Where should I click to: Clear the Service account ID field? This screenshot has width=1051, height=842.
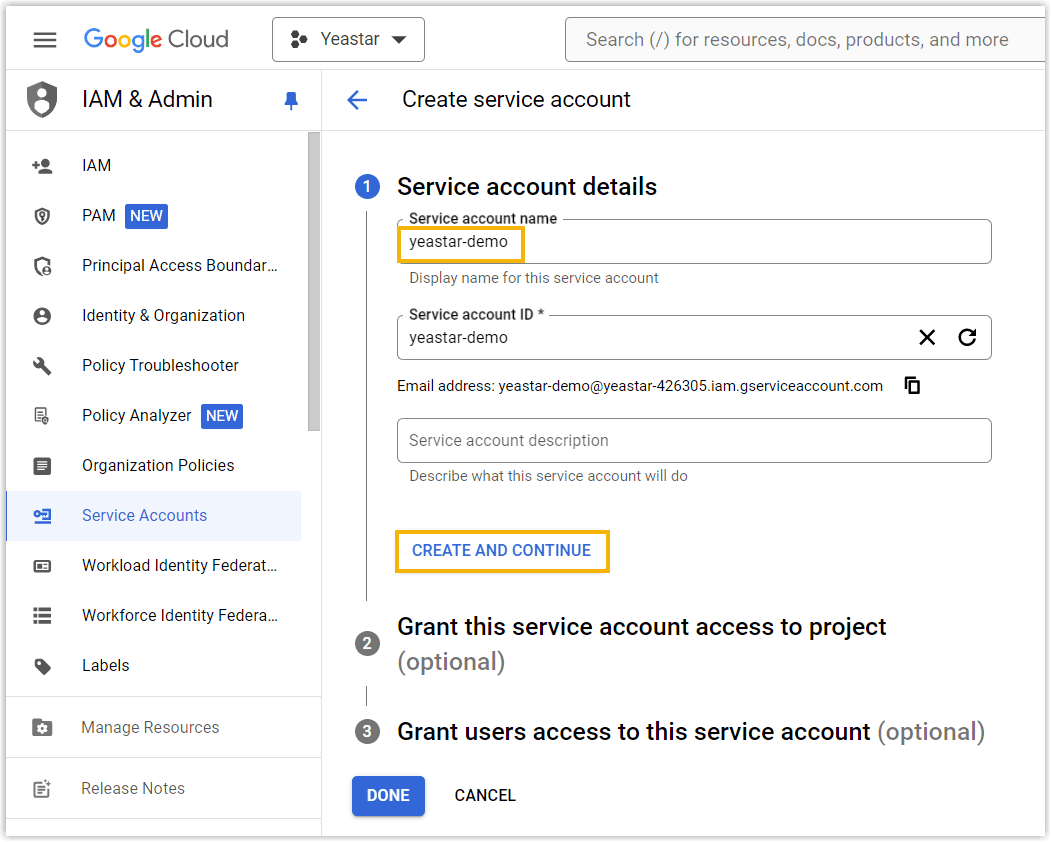coord(927,337)
